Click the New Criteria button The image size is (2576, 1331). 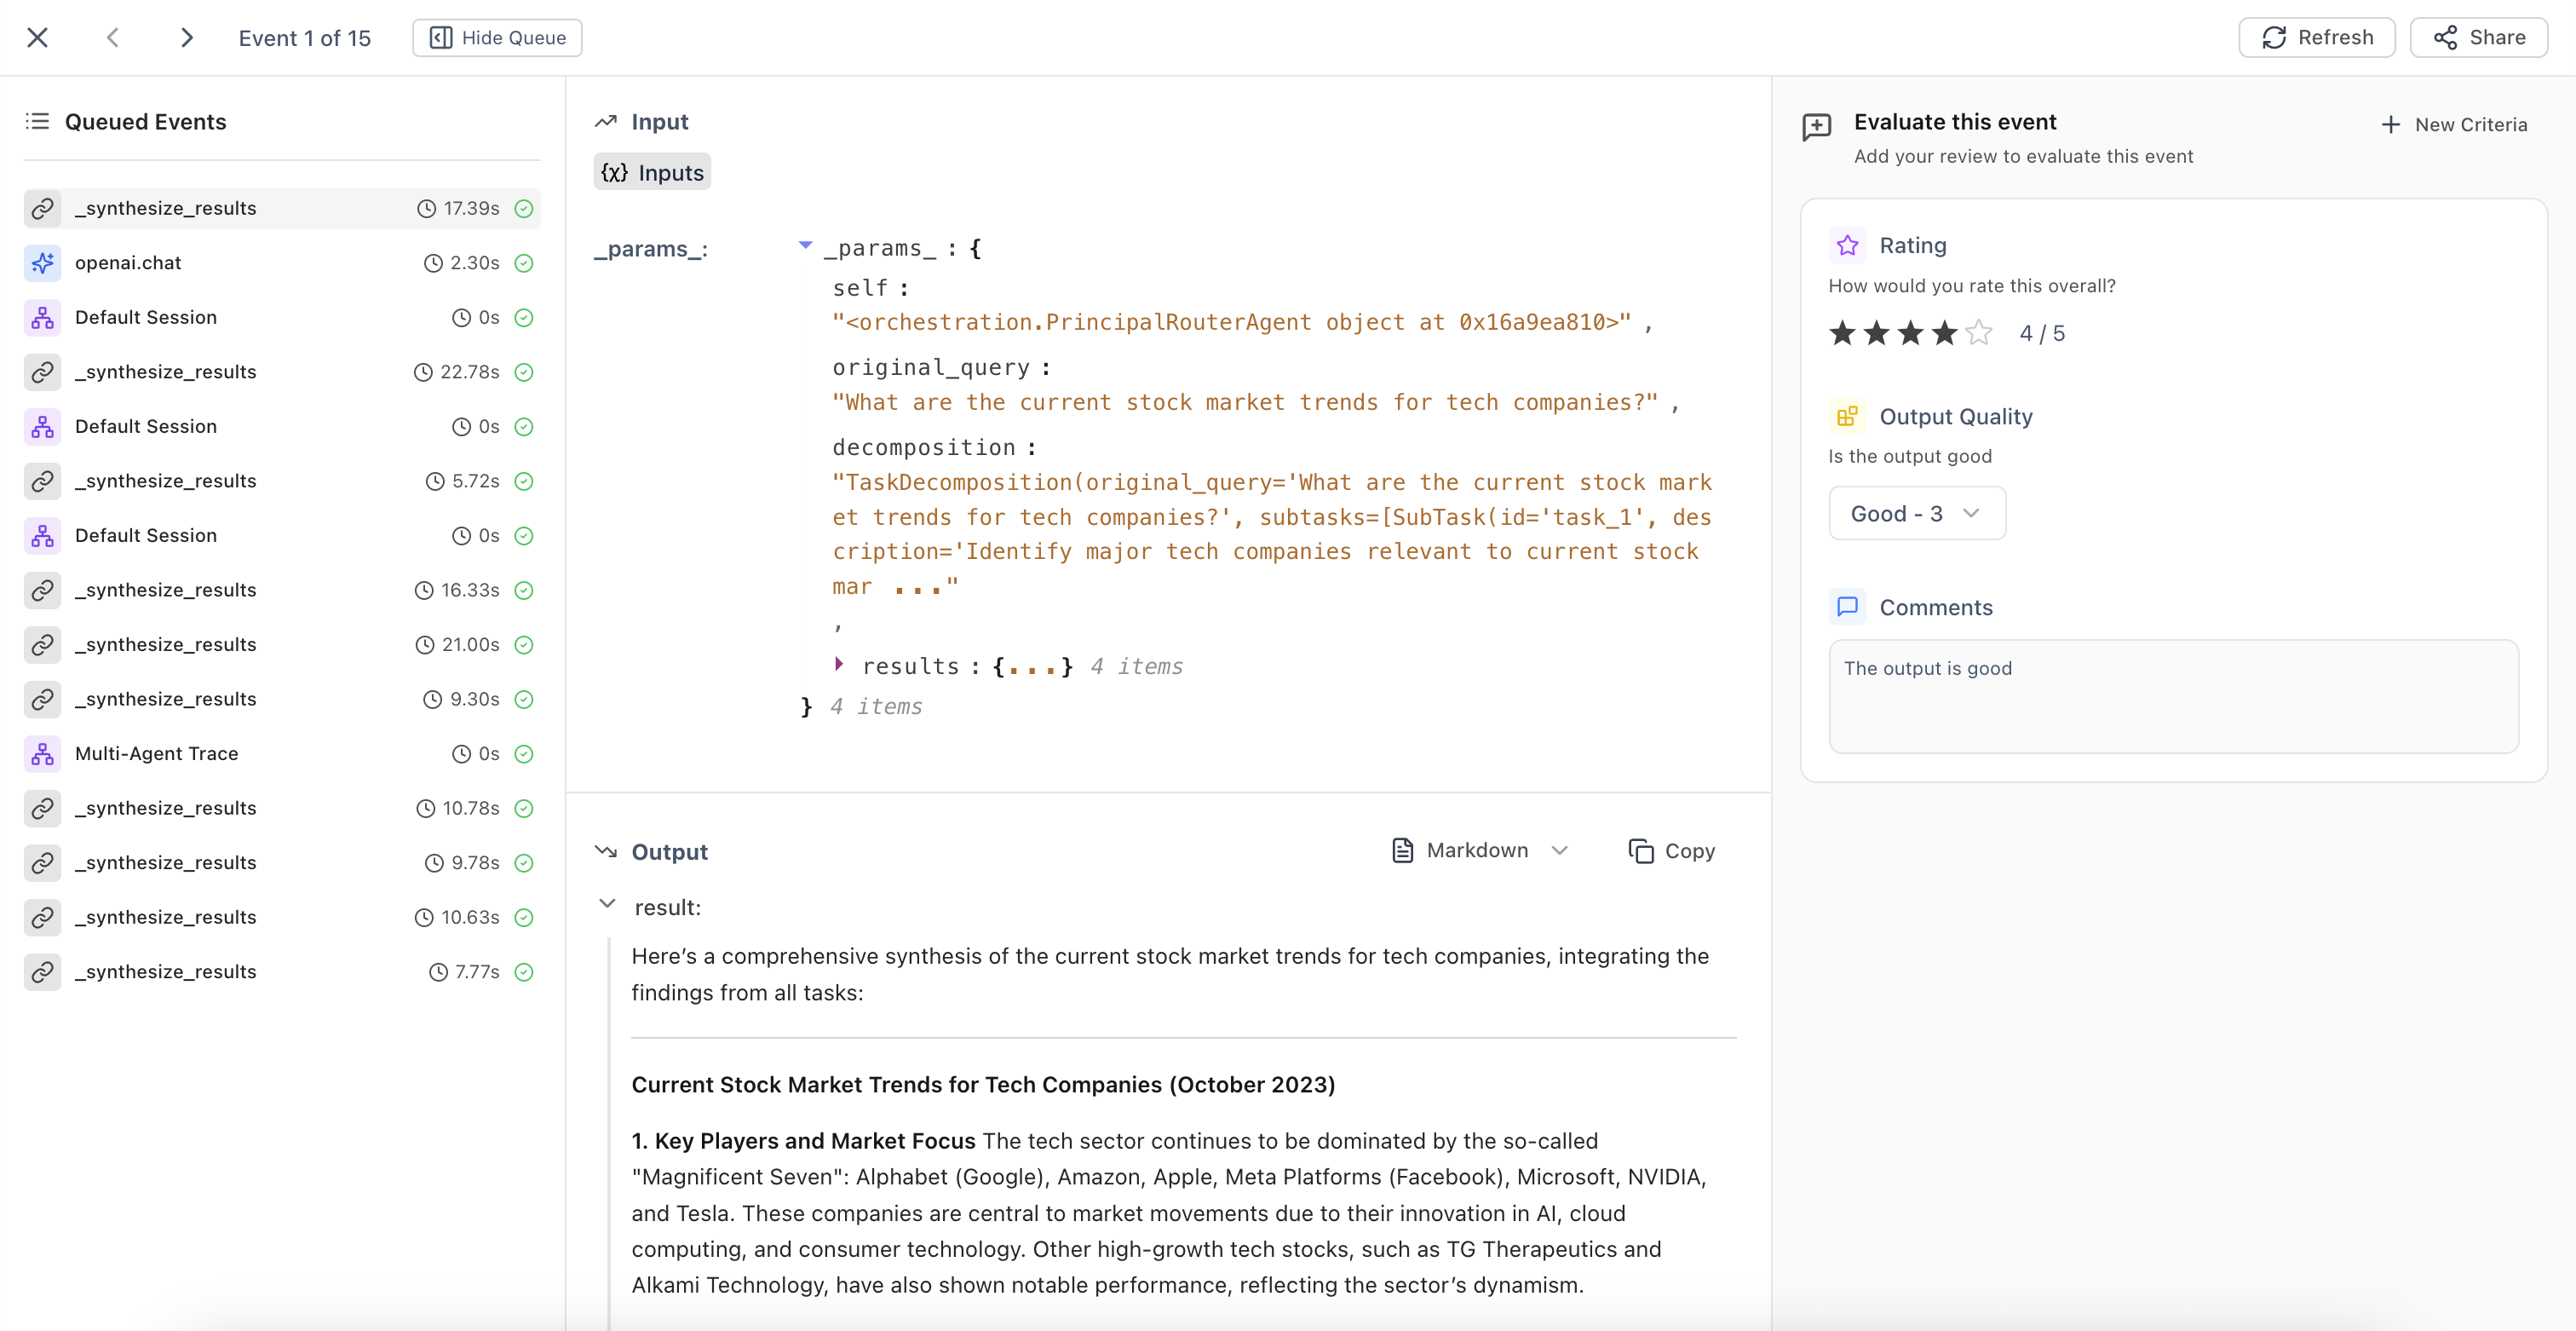2454,125
